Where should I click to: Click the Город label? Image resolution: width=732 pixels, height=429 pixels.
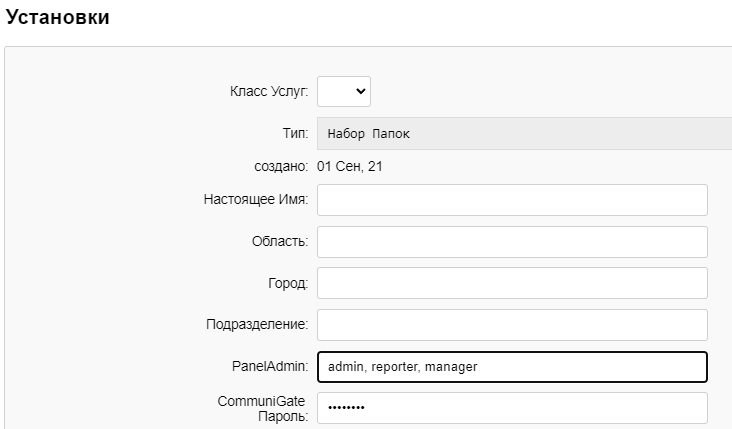[x=288, y=283]
